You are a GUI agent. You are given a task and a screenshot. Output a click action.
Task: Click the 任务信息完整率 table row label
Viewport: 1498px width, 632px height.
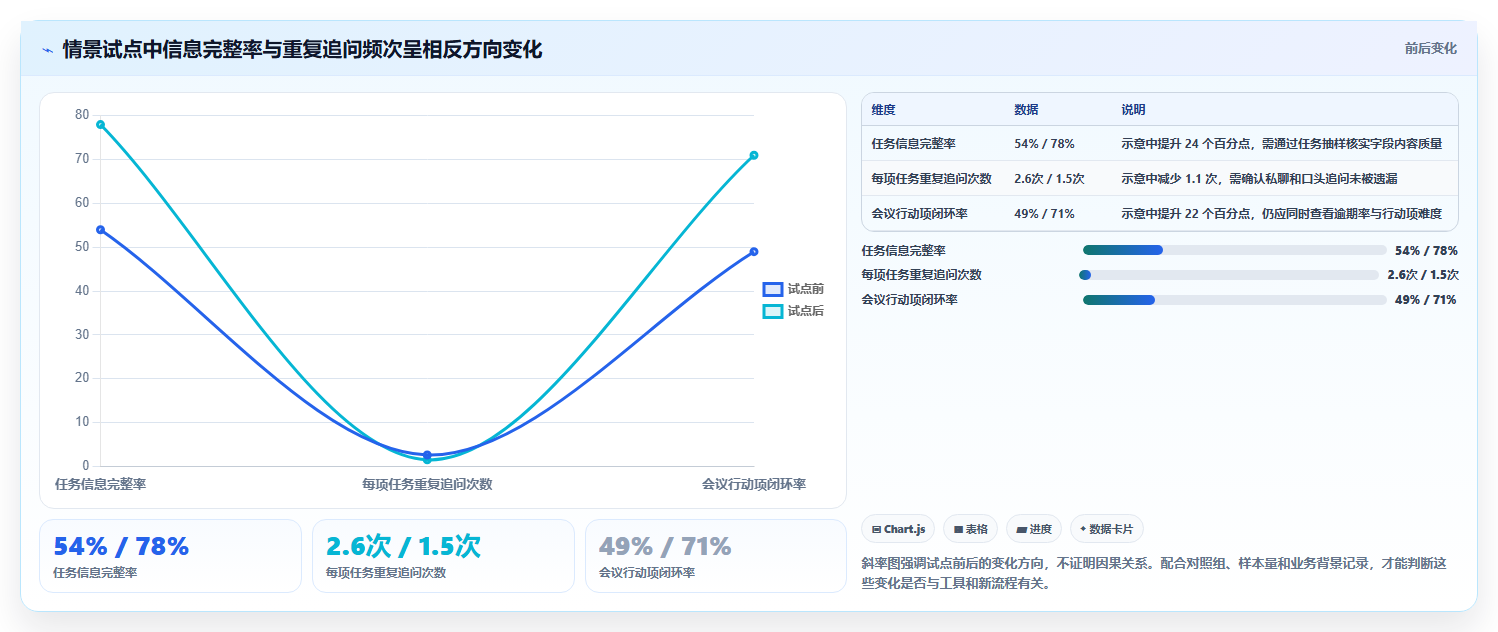[913, 144]
